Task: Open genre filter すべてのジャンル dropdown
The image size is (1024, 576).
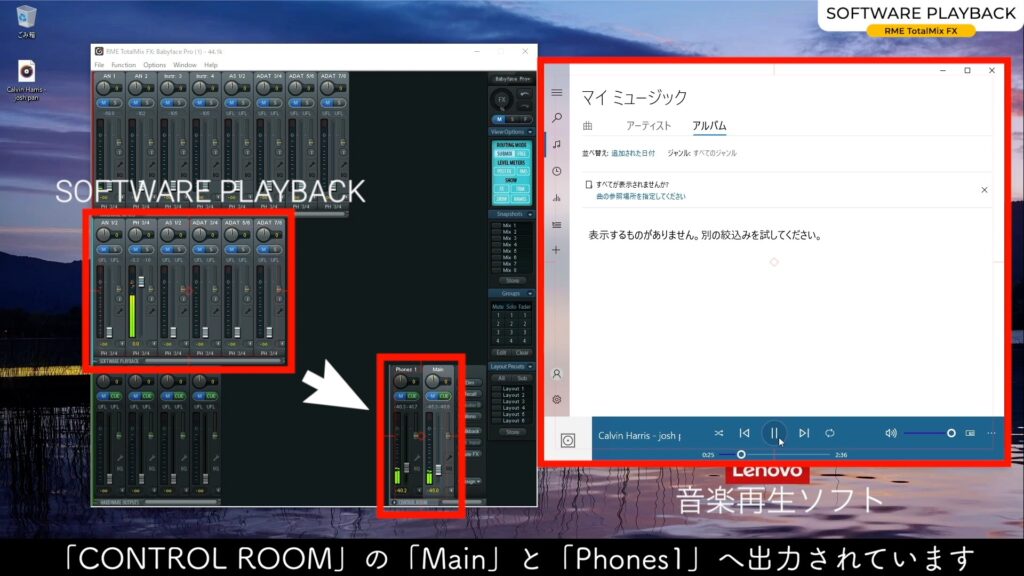Action: click(x=714, y=153)
